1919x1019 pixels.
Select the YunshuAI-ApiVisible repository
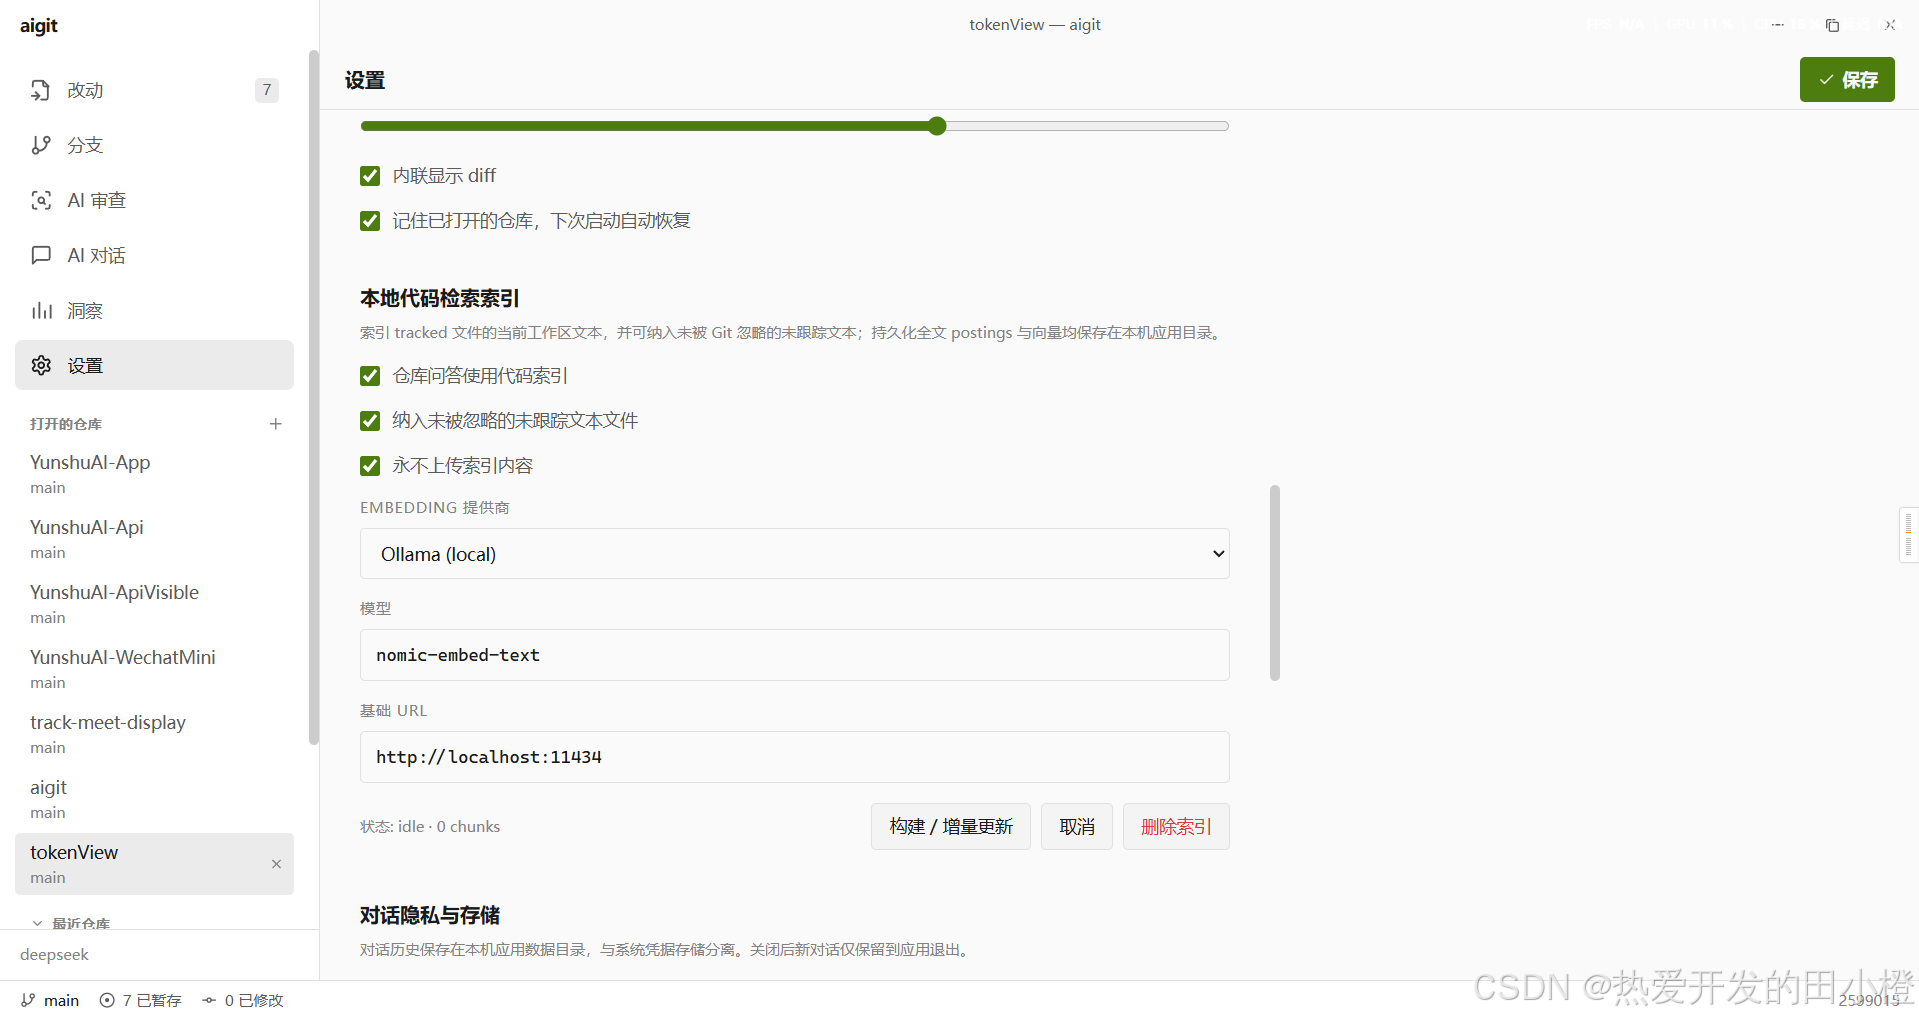point(154,604)
